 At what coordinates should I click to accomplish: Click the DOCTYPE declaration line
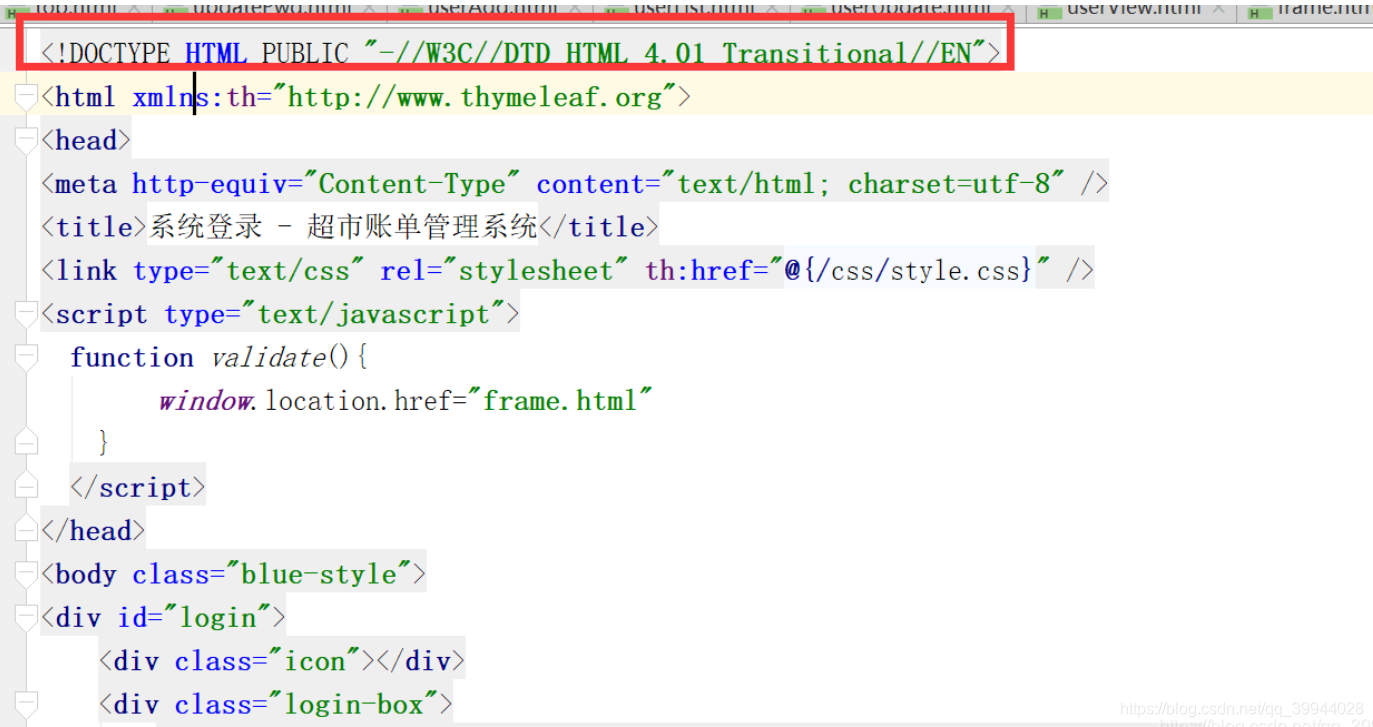(520, 53)
